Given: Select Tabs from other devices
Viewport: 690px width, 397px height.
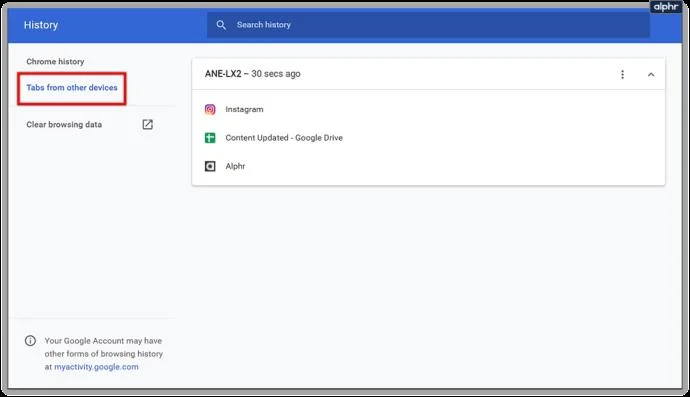Looking at the screenshot, I should (x=72, y=88).
